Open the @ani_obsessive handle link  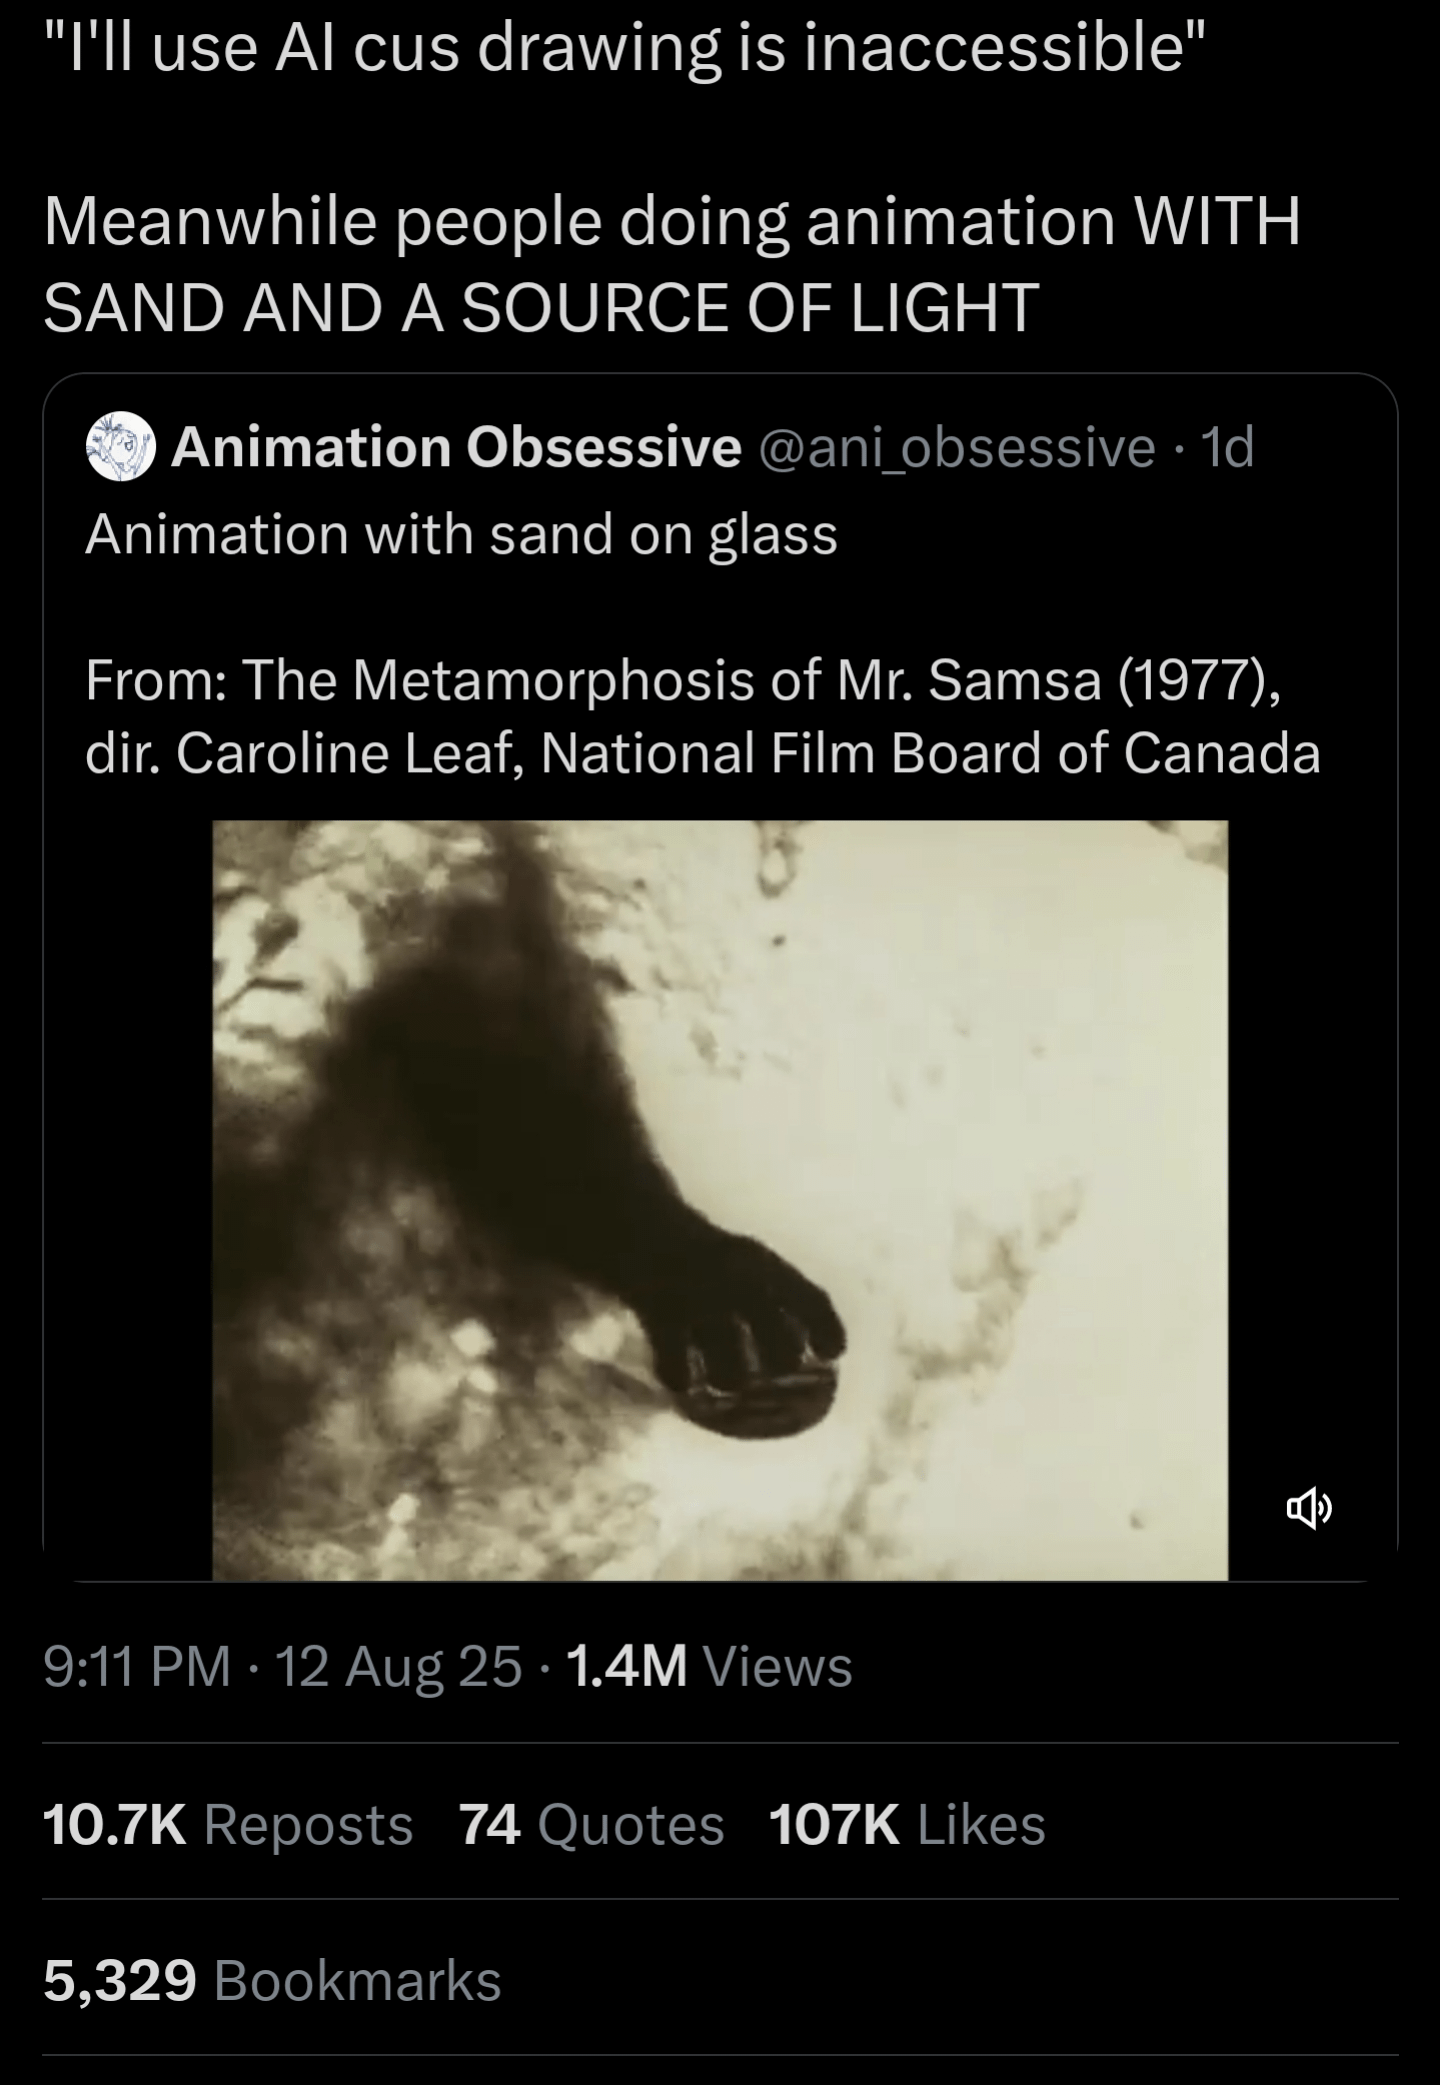[x=958, y=447]
